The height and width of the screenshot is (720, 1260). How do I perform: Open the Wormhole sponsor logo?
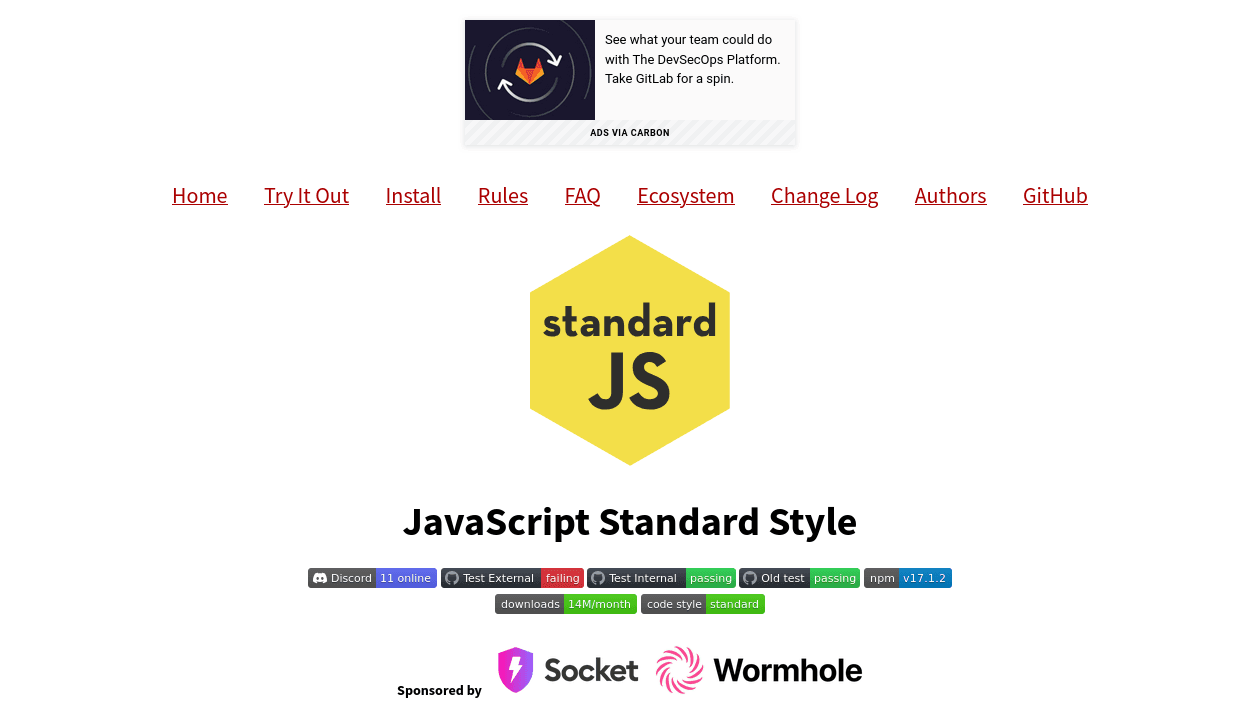point(759,670)
